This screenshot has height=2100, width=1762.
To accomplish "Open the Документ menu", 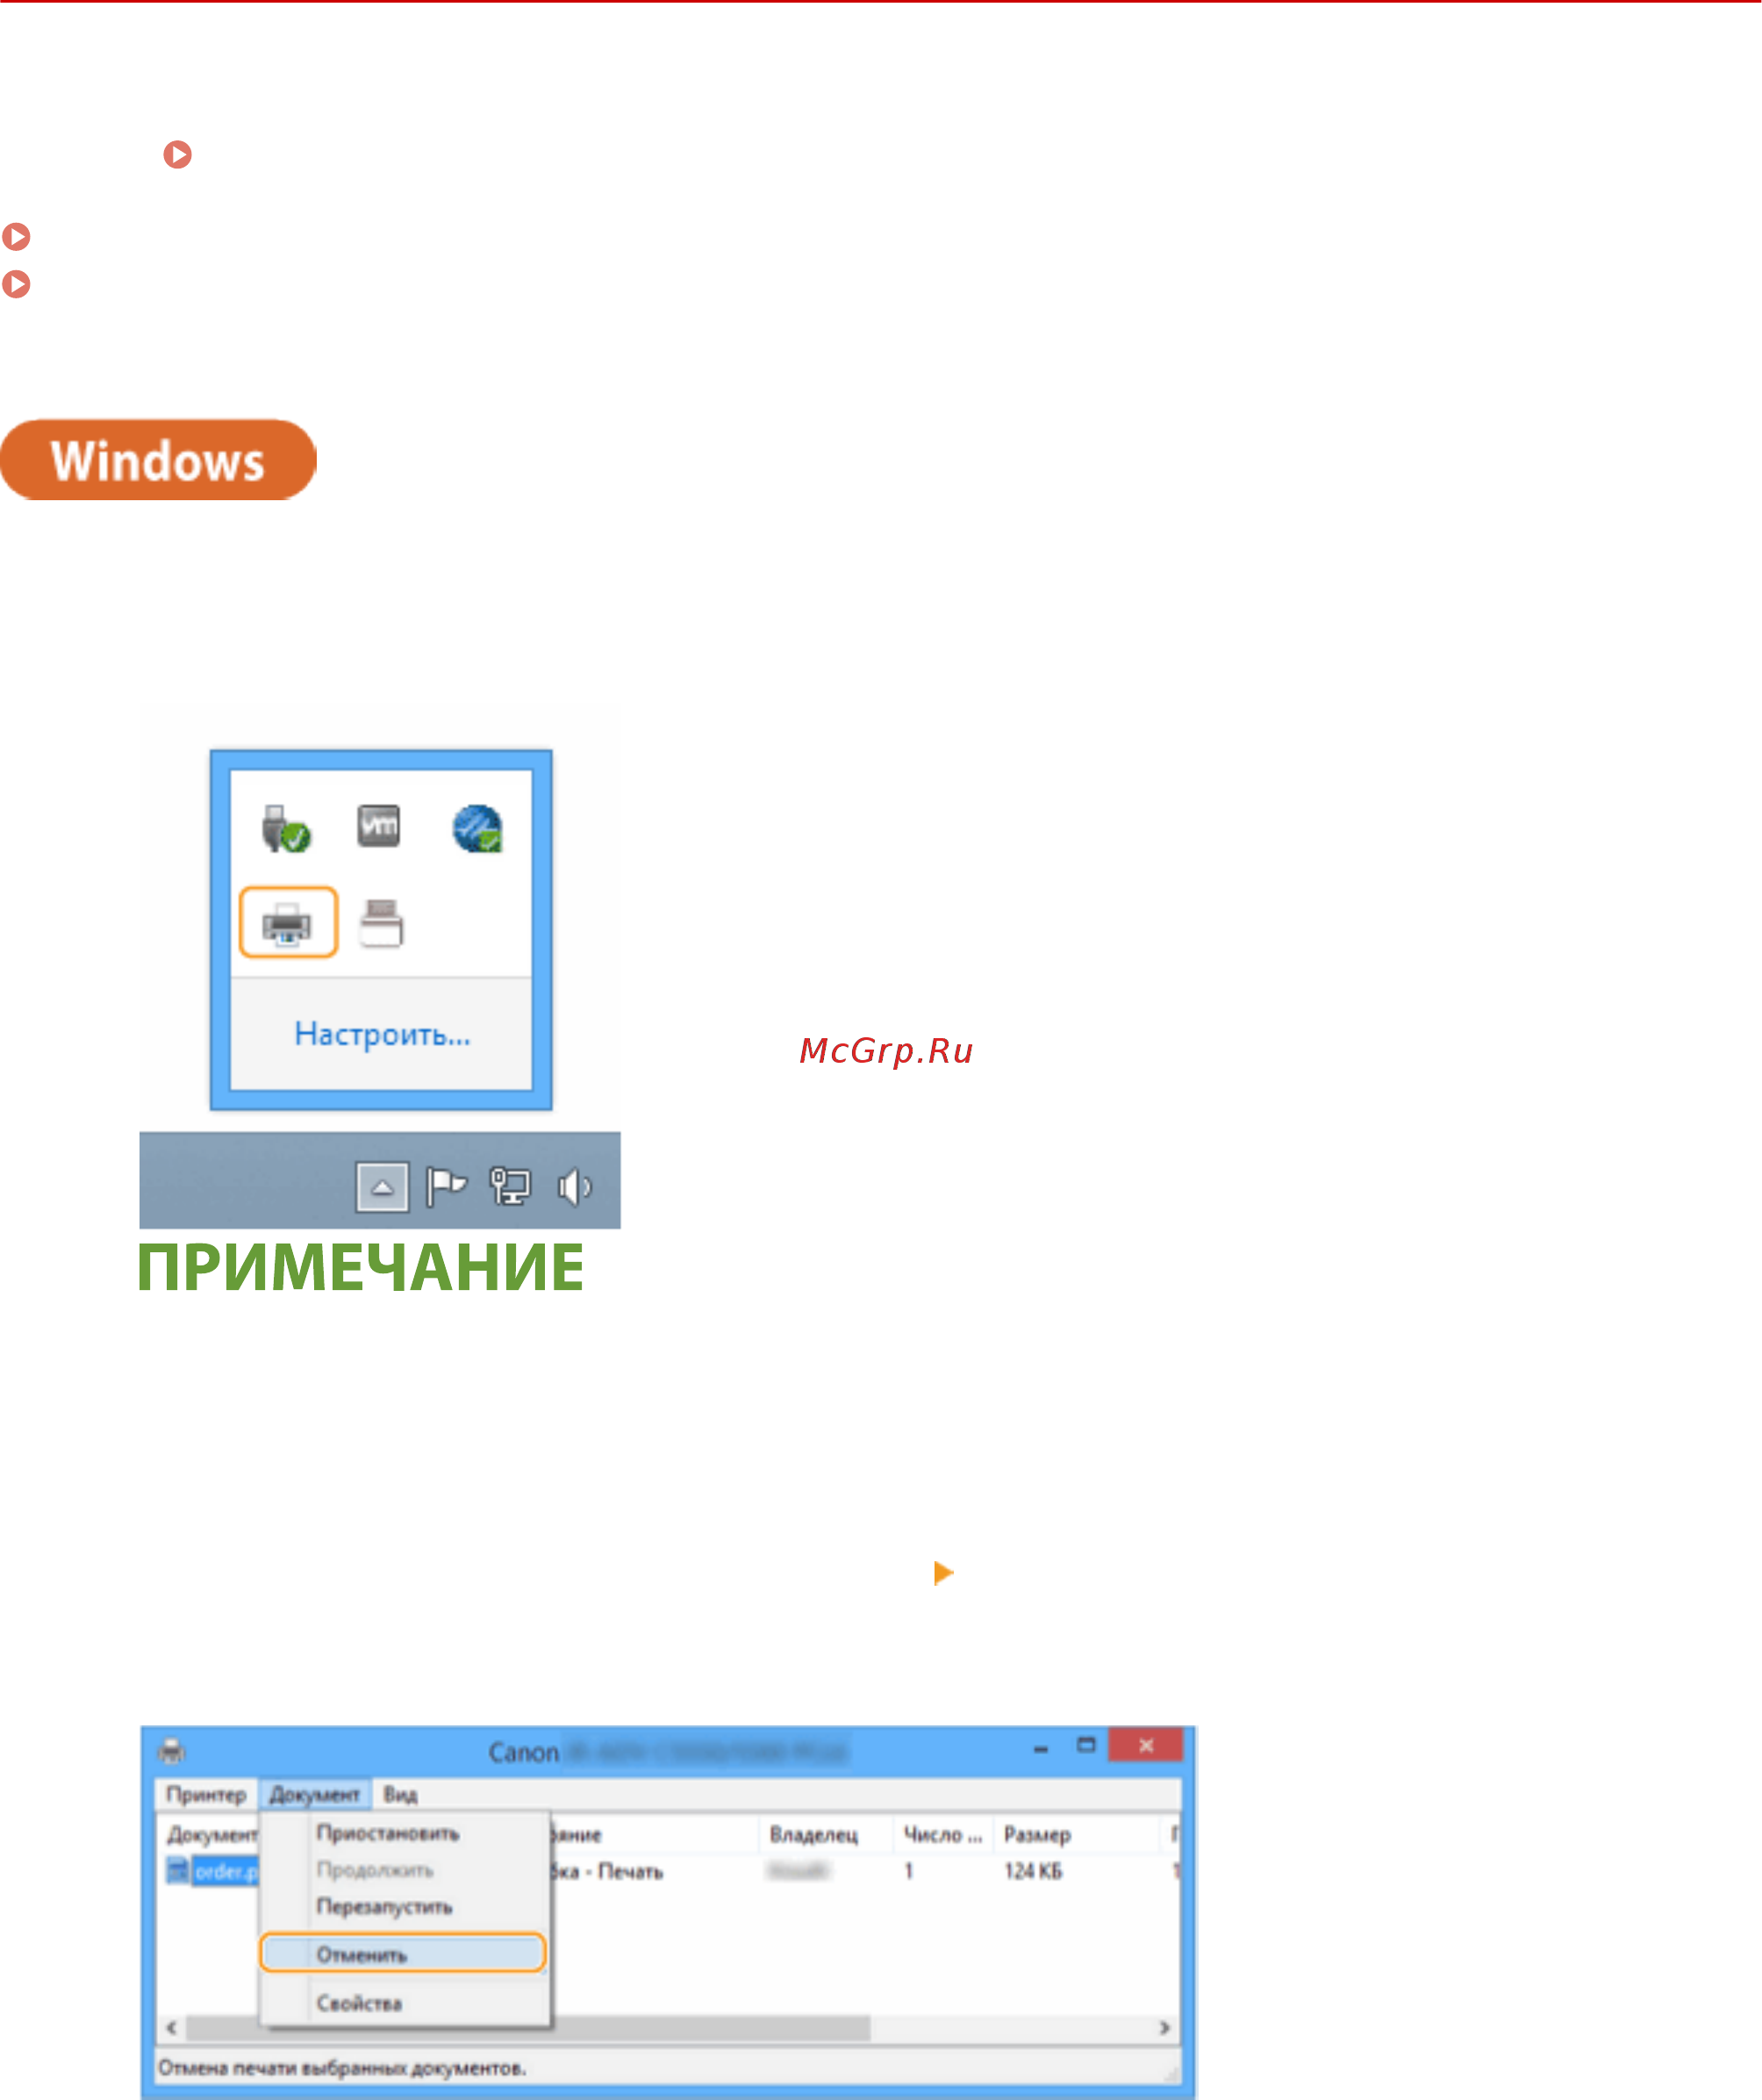I will point(314,1795).
